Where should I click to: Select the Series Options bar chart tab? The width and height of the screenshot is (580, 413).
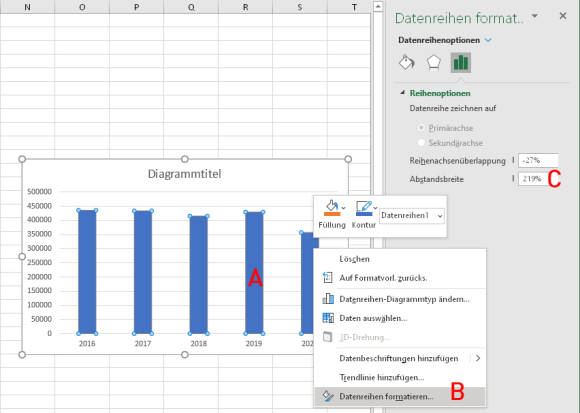click(461, 62)
